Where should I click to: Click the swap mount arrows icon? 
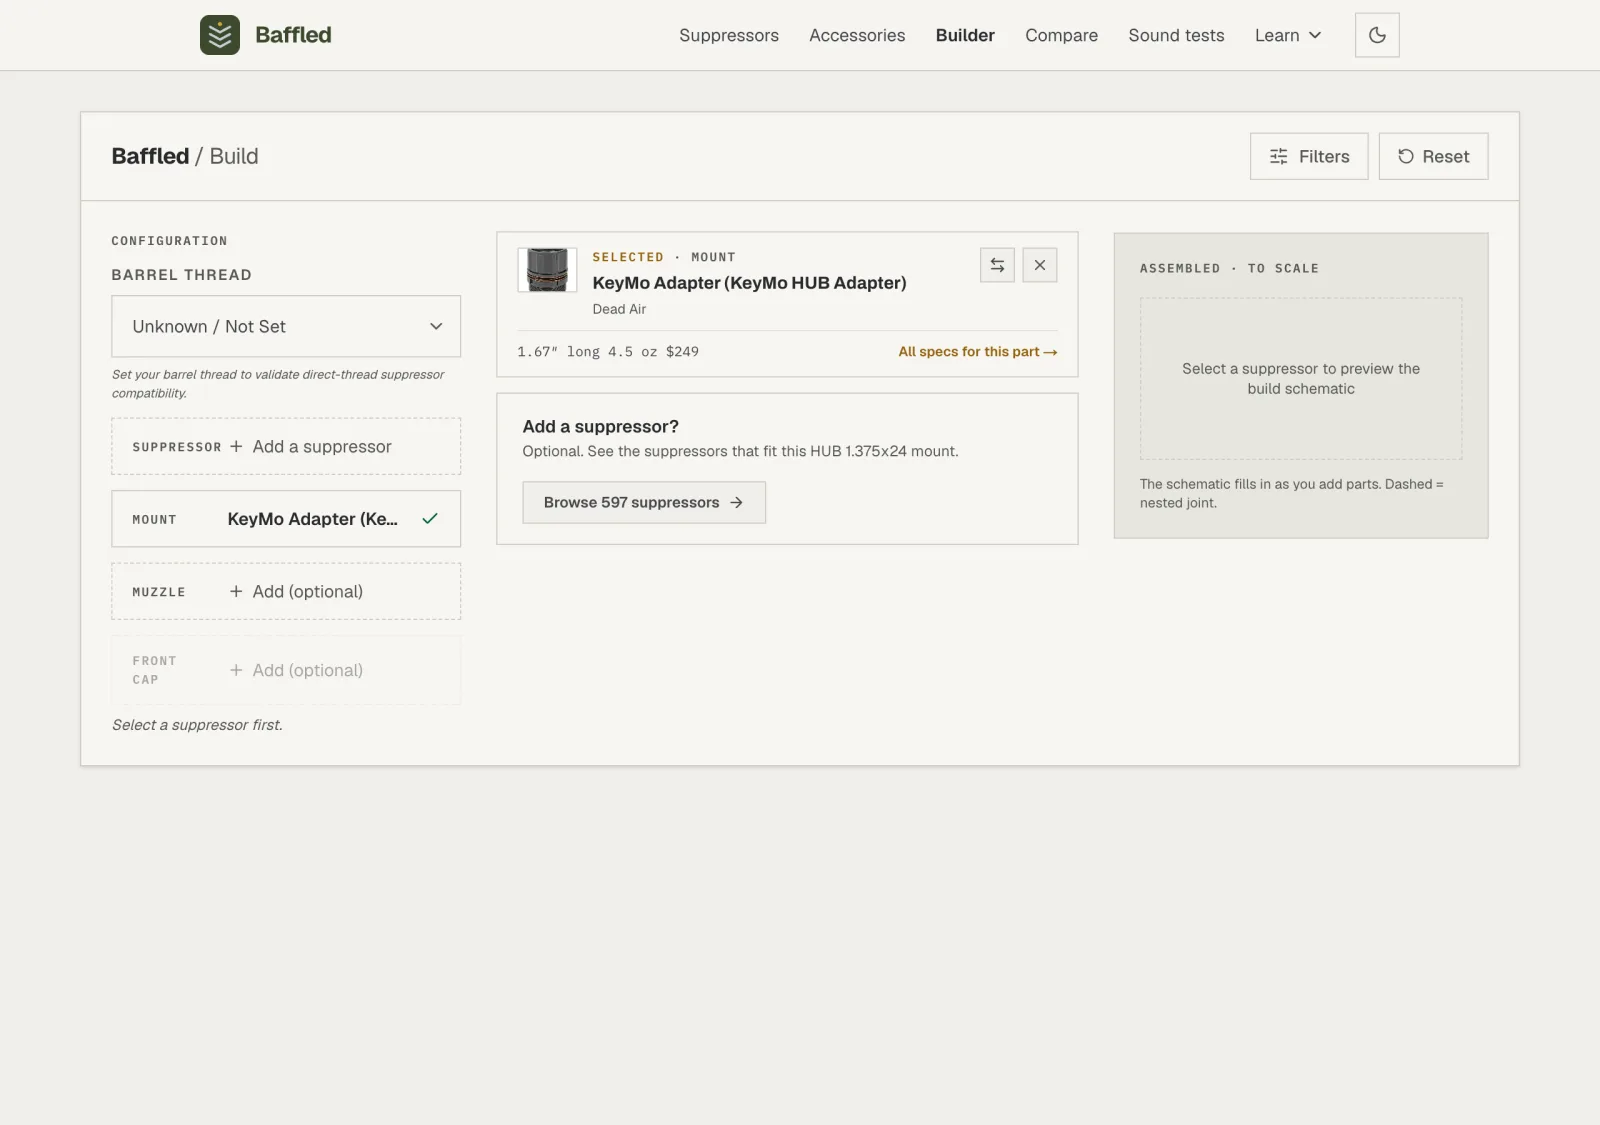point(997,265)
